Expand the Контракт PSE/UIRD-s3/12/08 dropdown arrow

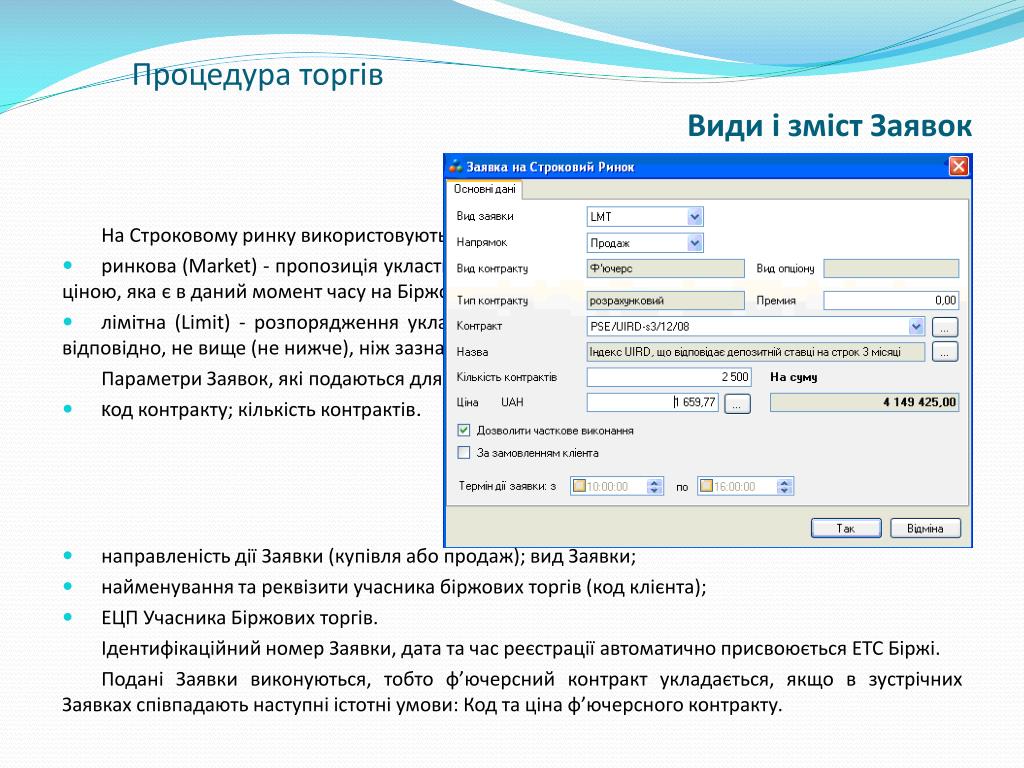click(916, 326)
